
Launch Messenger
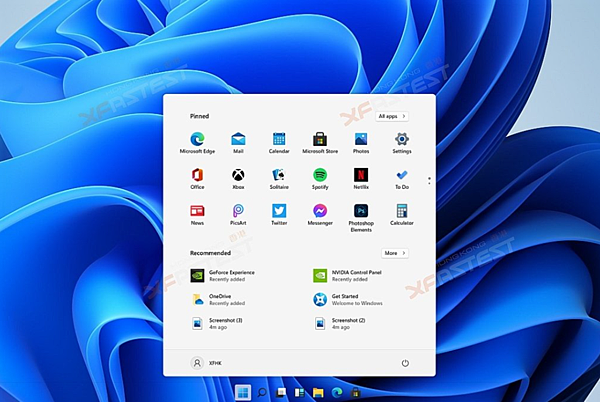[x=320, y=215]
